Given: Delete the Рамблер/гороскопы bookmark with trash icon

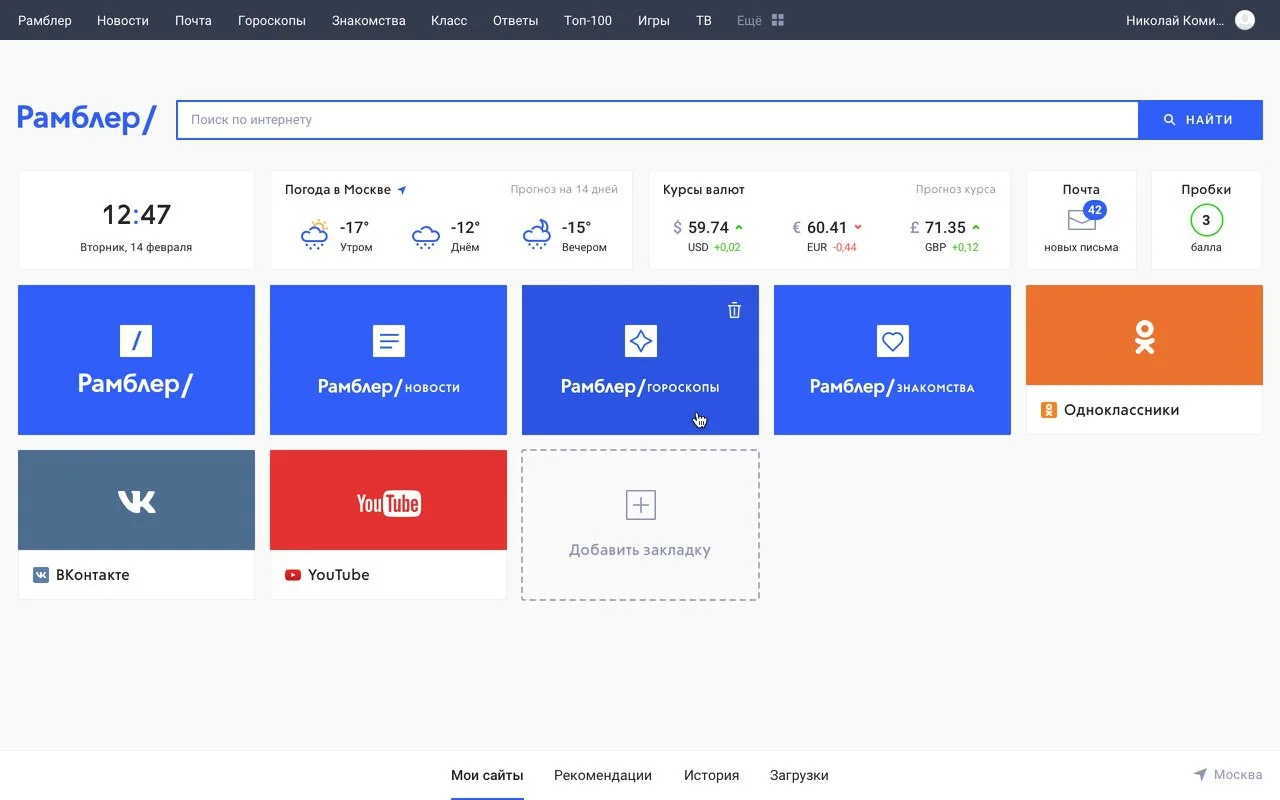Looking at the screenshot, I should (734, 310).
